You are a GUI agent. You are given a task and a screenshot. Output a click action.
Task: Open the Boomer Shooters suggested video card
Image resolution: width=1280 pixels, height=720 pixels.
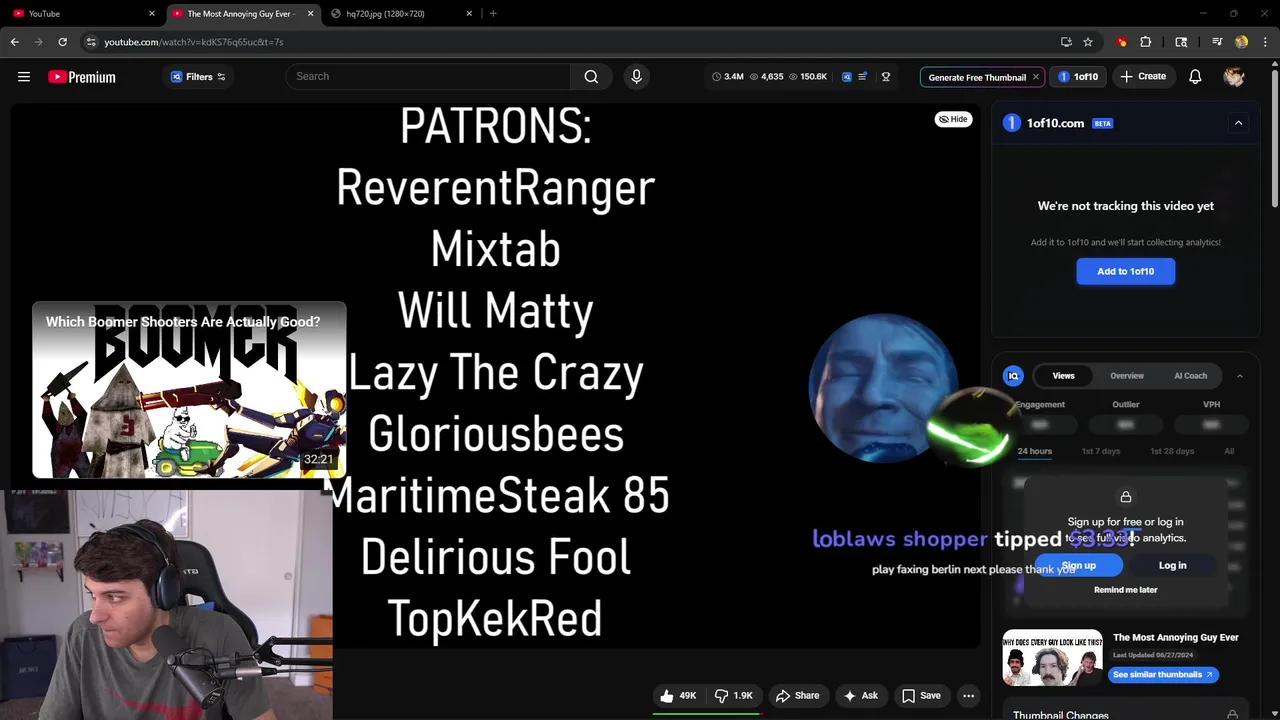189,390
